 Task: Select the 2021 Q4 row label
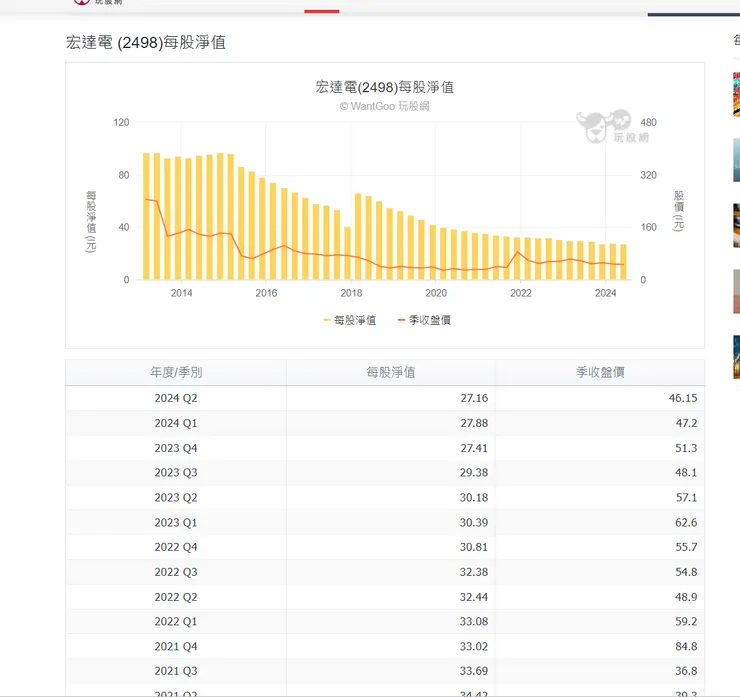point(176,647)
